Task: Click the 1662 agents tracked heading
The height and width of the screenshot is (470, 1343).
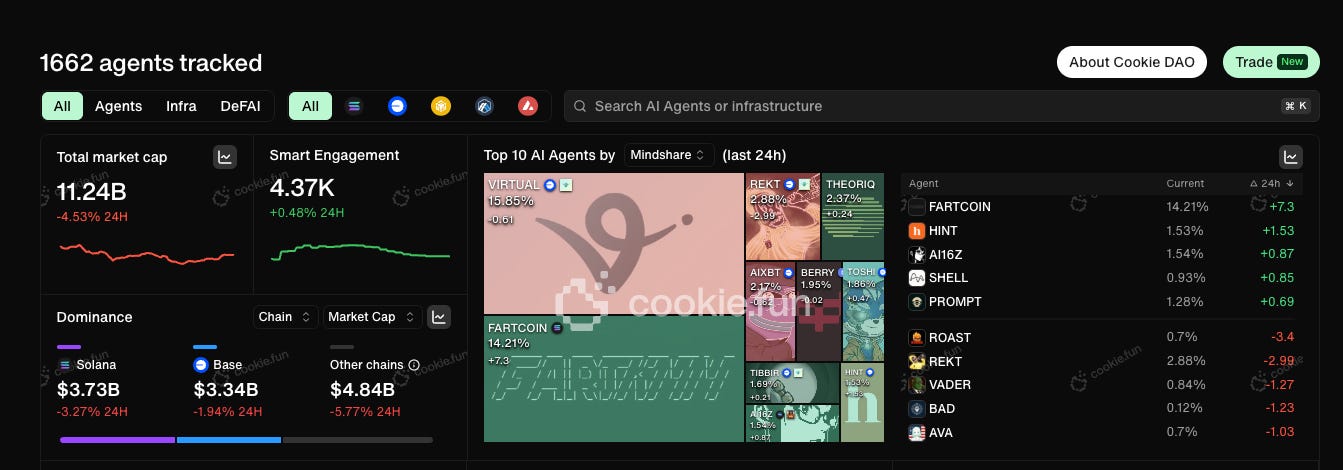Action: pos(151,63)
